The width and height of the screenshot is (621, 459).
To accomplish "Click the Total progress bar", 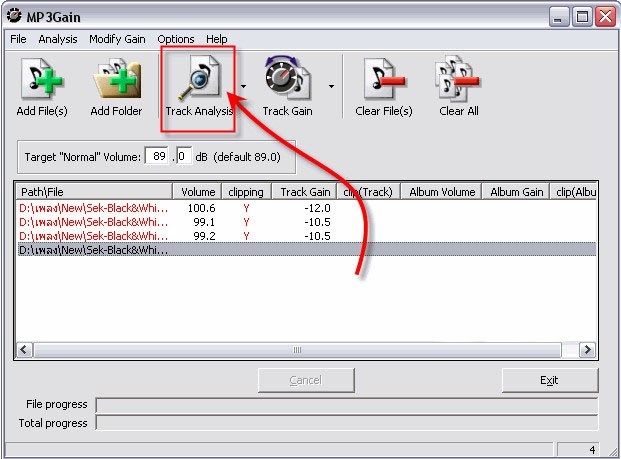I will pyautogui.click(x=347, y=423).
